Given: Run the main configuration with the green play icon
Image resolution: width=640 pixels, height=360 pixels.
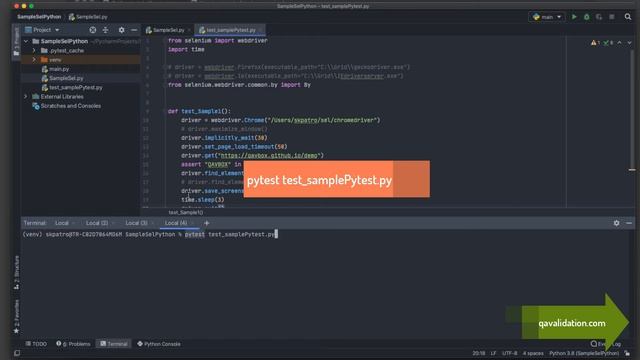Looking at the screenshot, I should (x=574, y=17).
